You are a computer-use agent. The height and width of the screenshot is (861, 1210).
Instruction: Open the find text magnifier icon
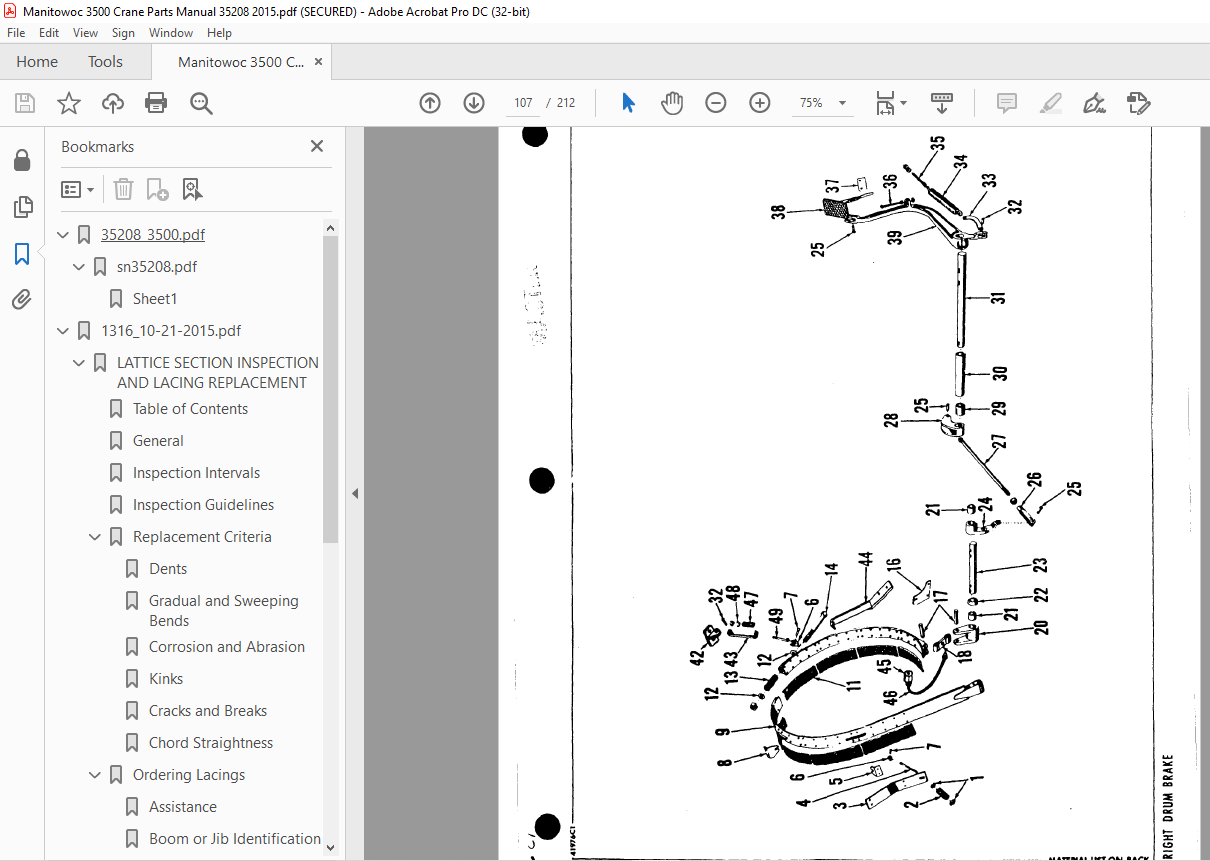tap(201, 103)
